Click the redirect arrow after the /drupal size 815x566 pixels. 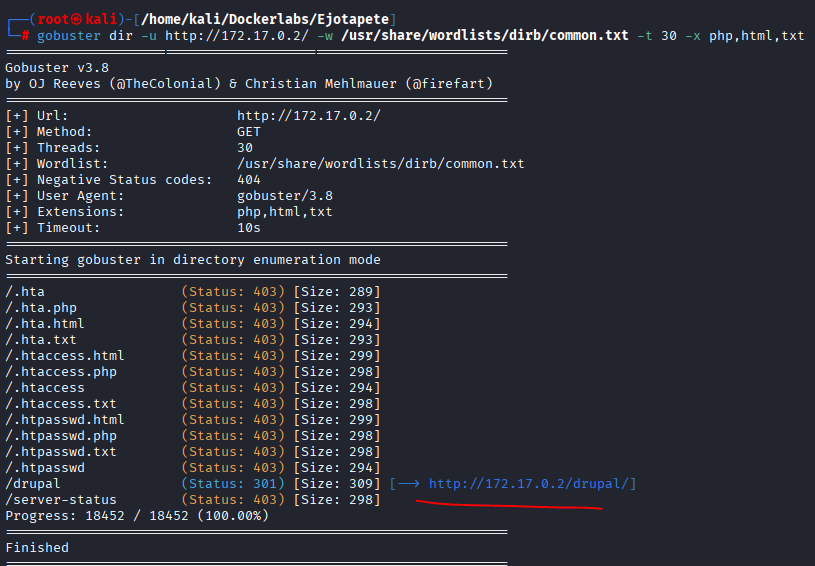409,484
